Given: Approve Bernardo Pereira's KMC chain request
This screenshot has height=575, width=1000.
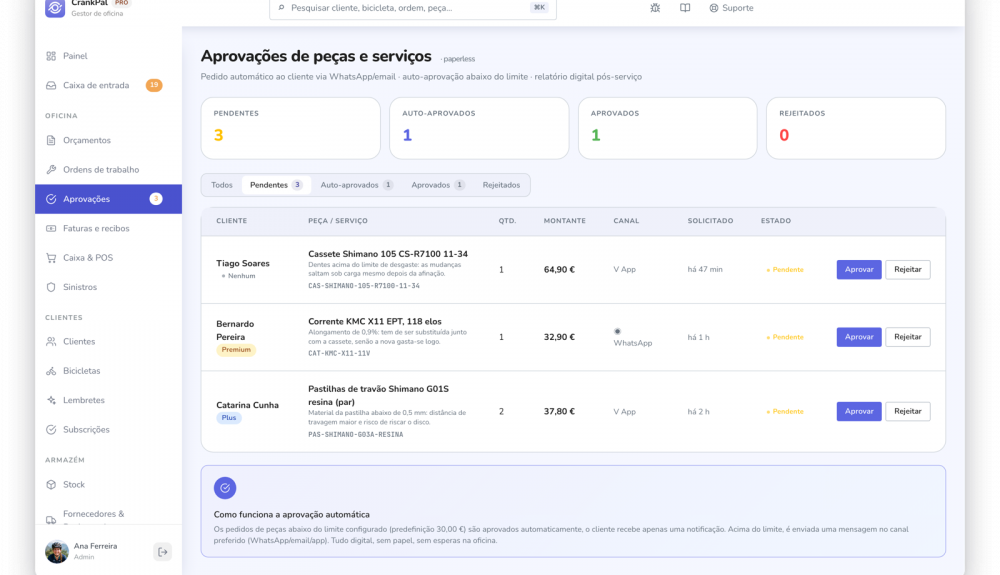Looking at the screenshot, I should pyautogui.click(x=859, y=337).
